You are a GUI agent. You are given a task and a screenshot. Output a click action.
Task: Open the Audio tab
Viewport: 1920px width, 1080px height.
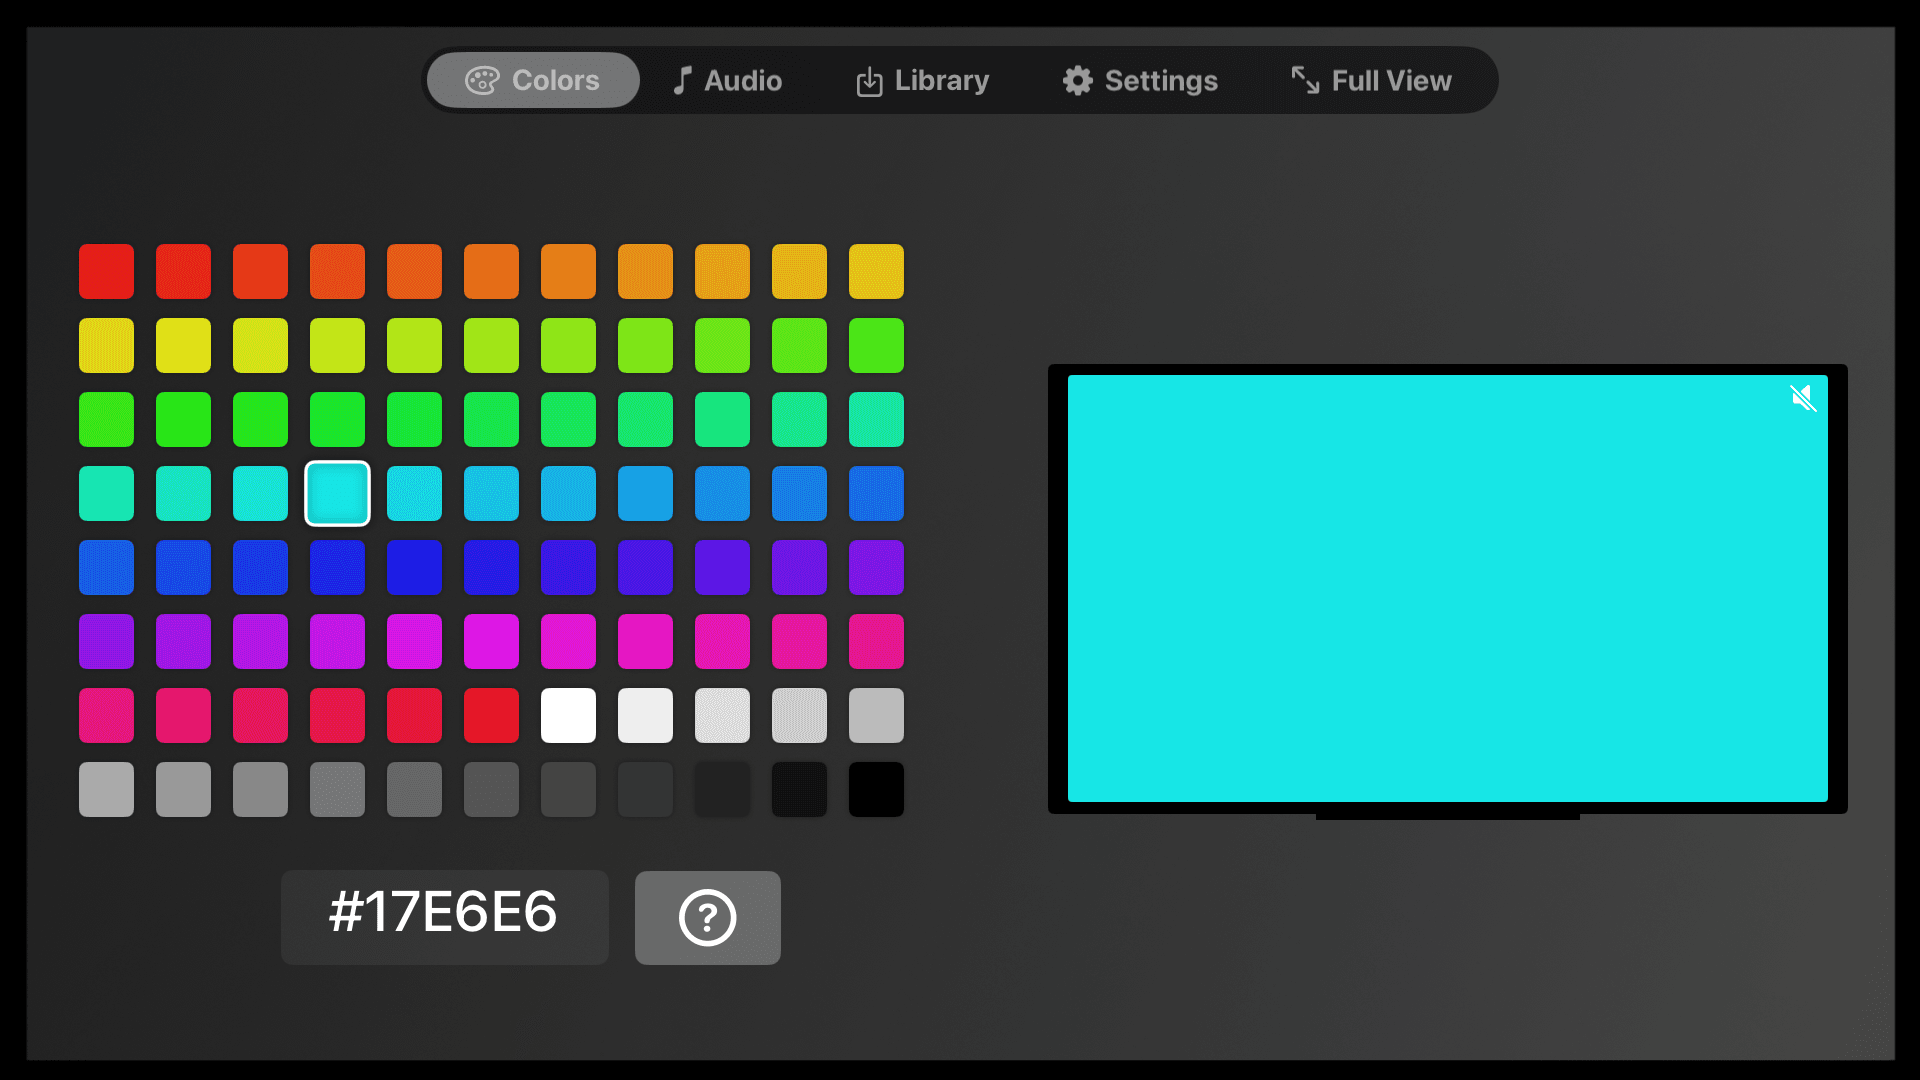[727, 80]
